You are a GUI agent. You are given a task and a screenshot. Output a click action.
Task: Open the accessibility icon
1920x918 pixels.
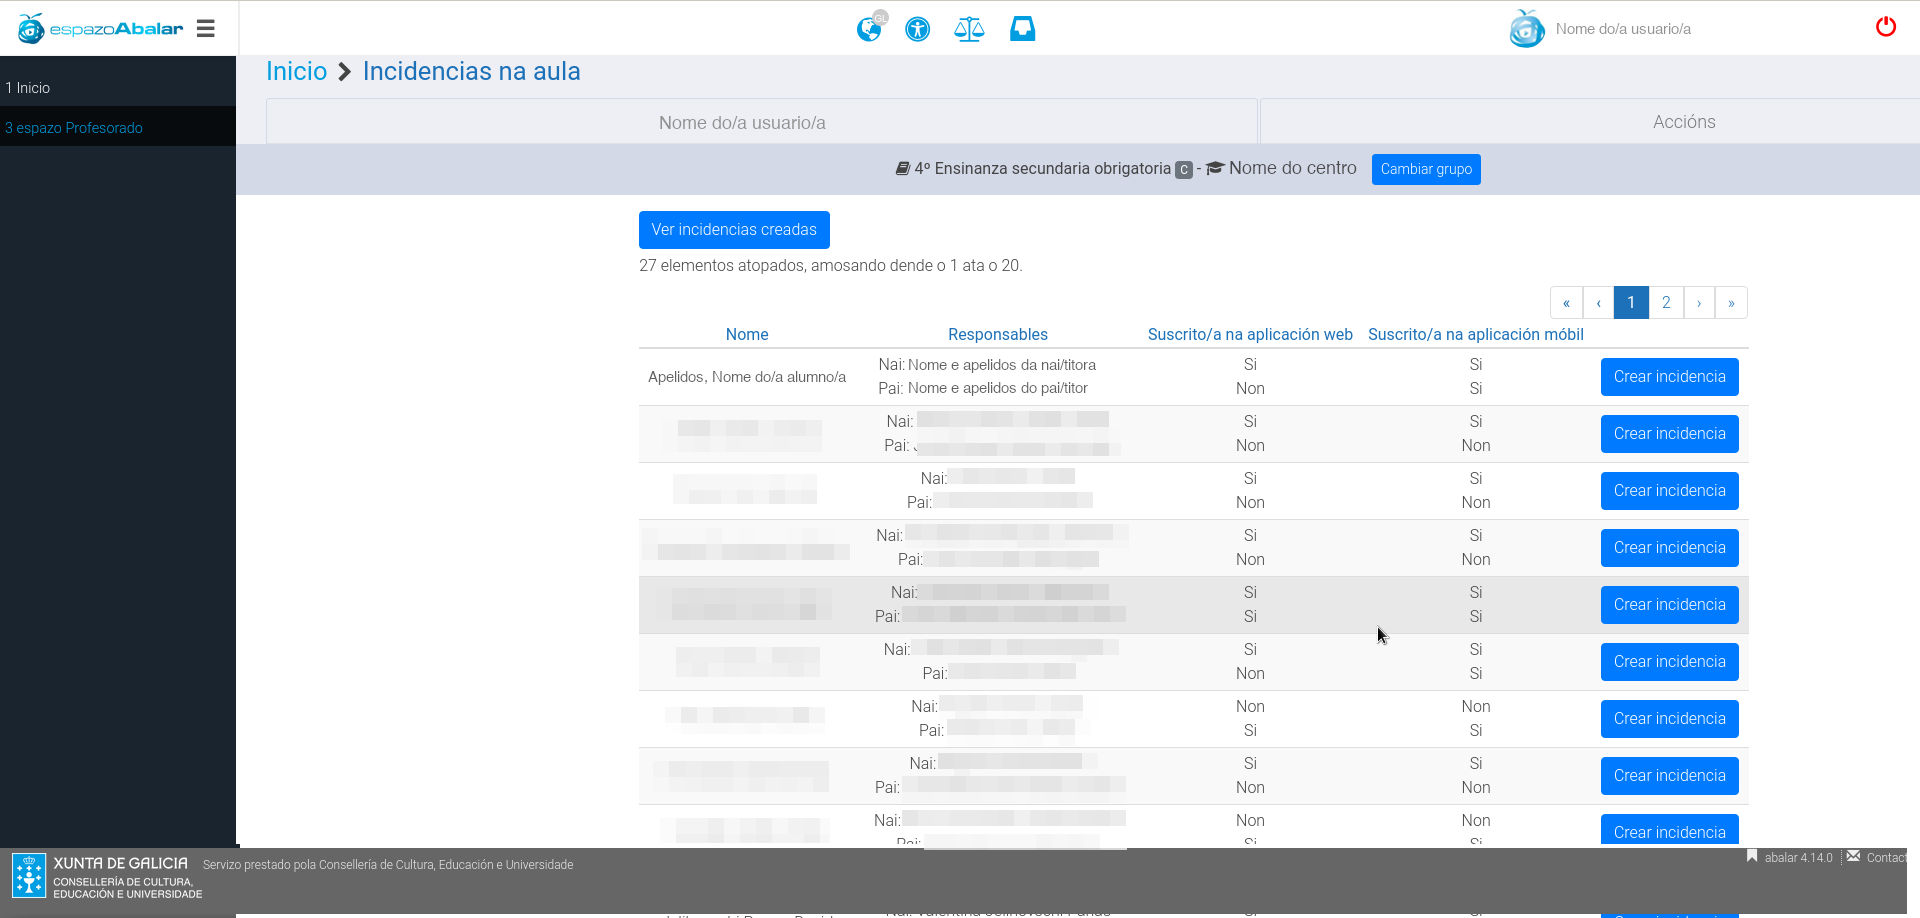(917, 29)
